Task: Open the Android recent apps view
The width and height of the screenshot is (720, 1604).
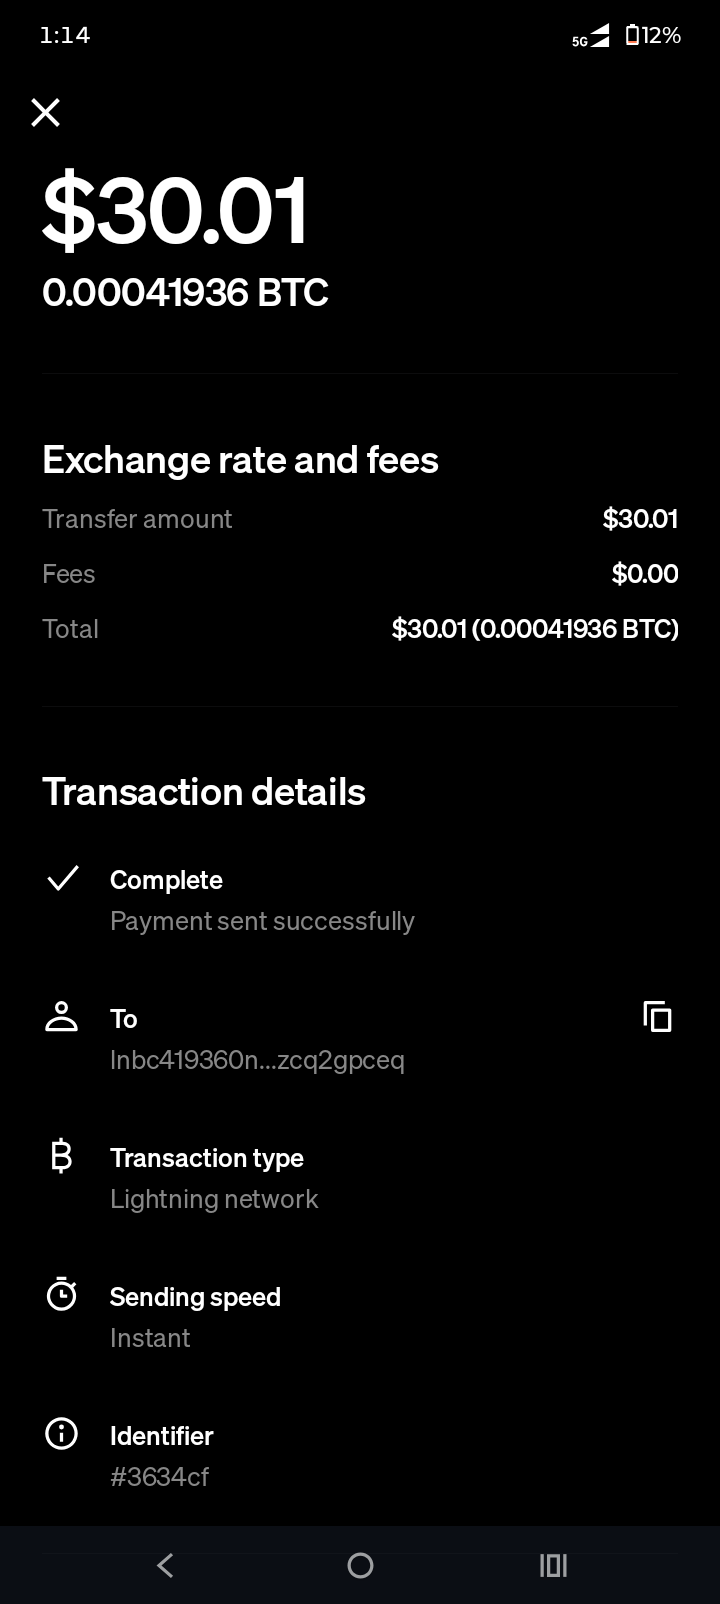Action: click(553, 1565)
